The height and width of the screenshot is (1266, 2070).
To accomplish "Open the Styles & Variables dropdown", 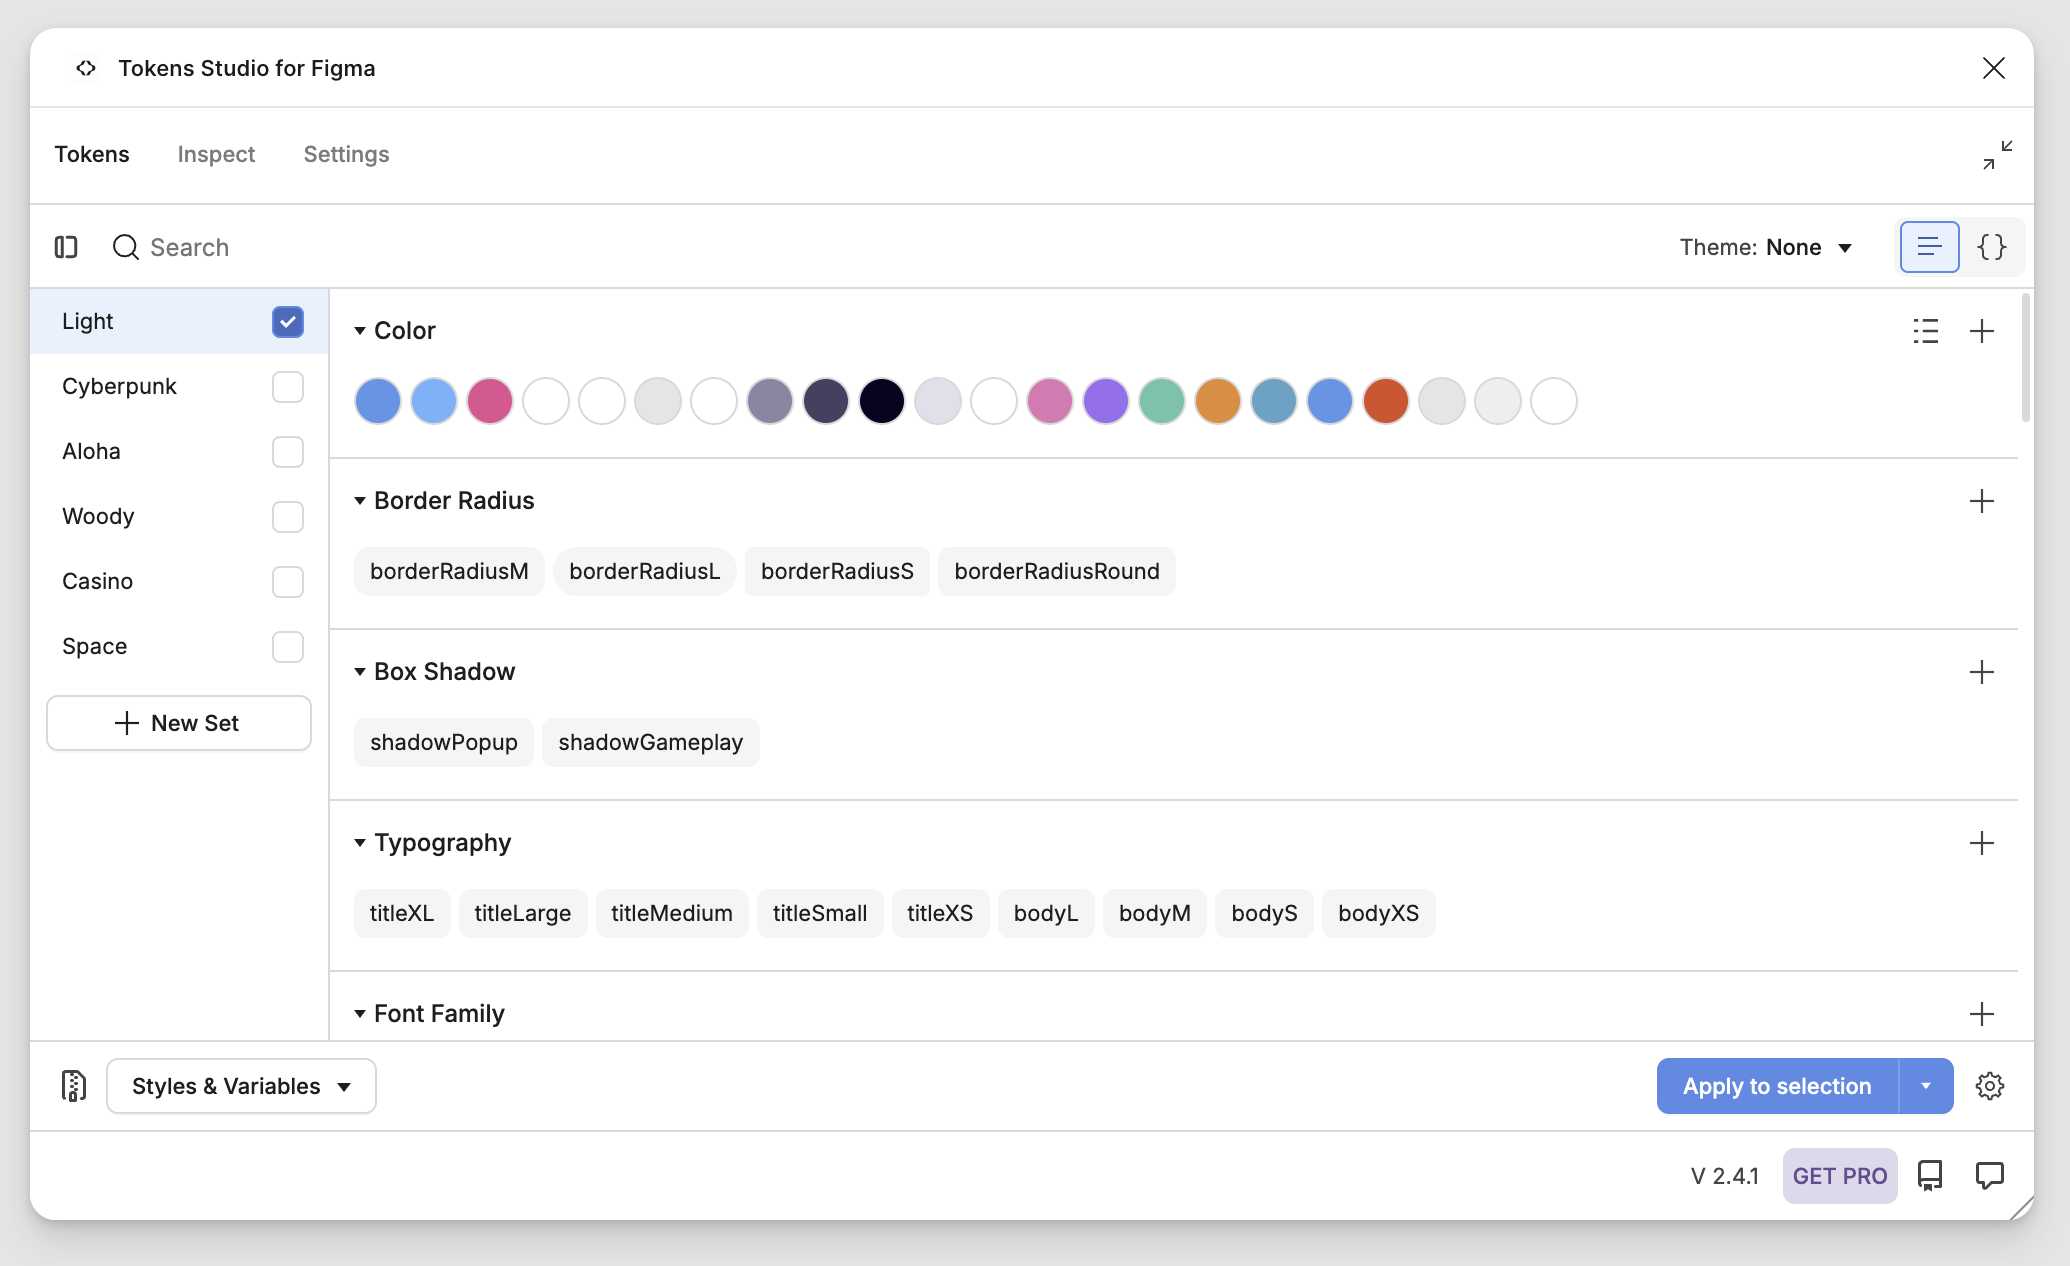I will [x=241, y=1086].
